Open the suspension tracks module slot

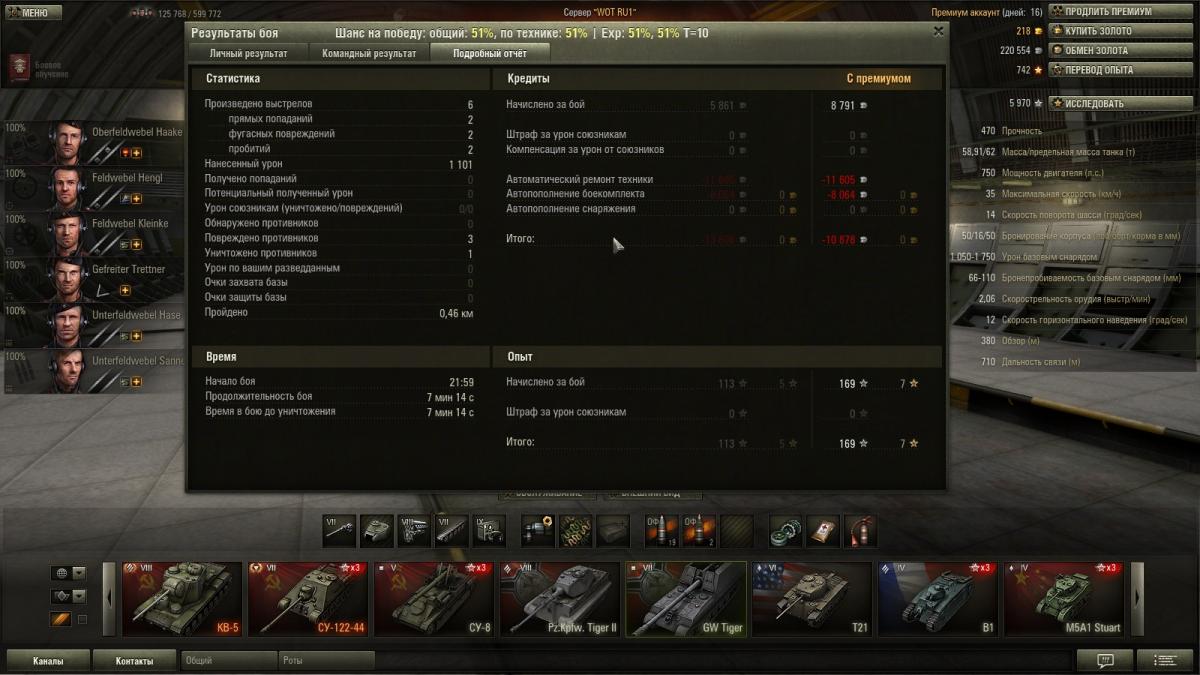pos(452,530)
